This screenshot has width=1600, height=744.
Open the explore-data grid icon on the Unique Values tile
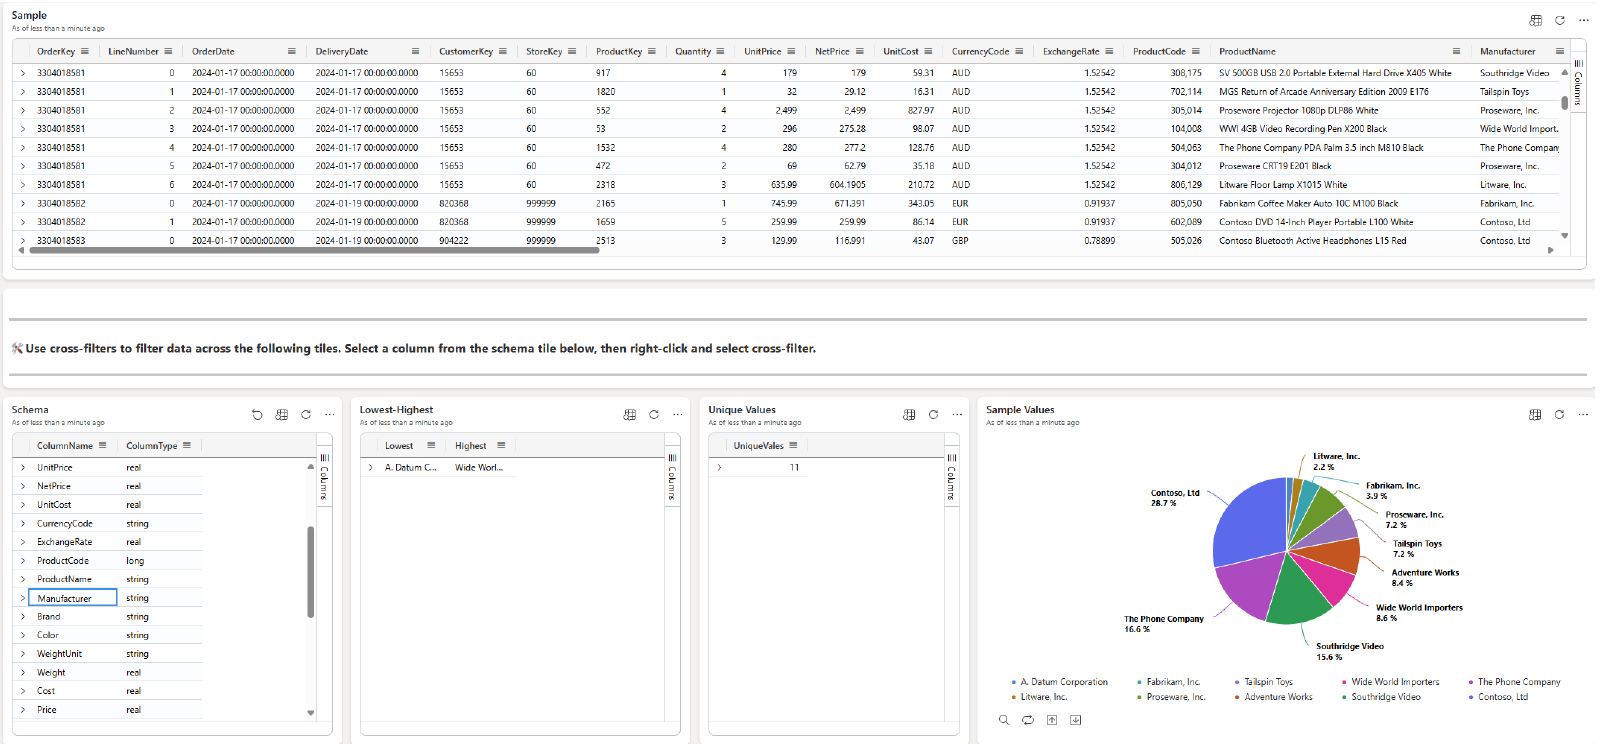tap(909, 415)
